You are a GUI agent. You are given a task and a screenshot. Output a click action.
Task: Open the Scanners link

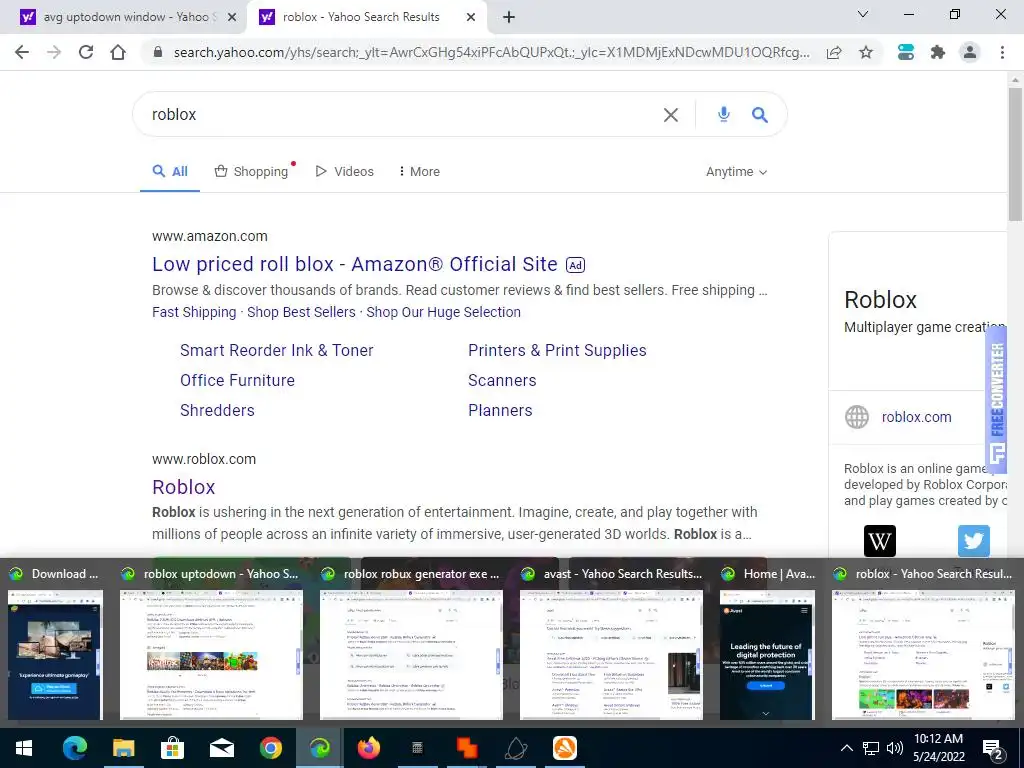coord(502,381)
